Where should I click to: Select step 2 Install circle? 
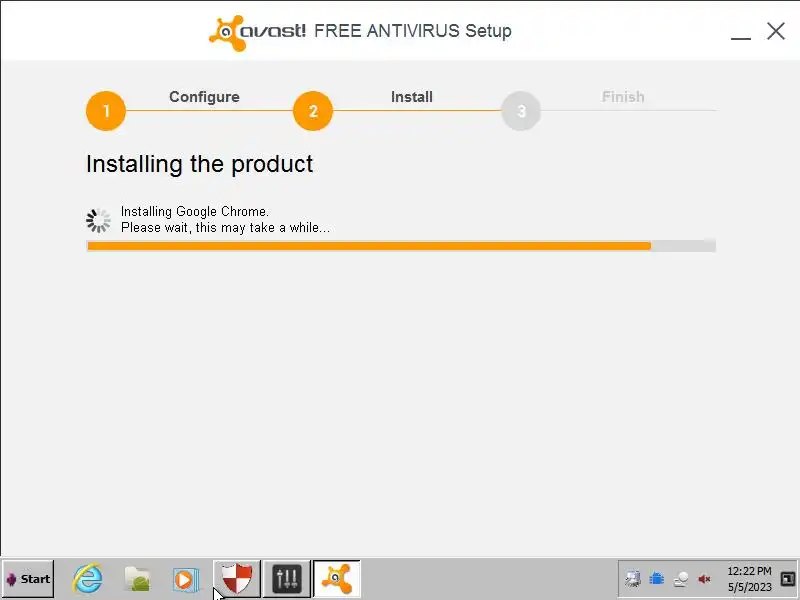point(313,111)
